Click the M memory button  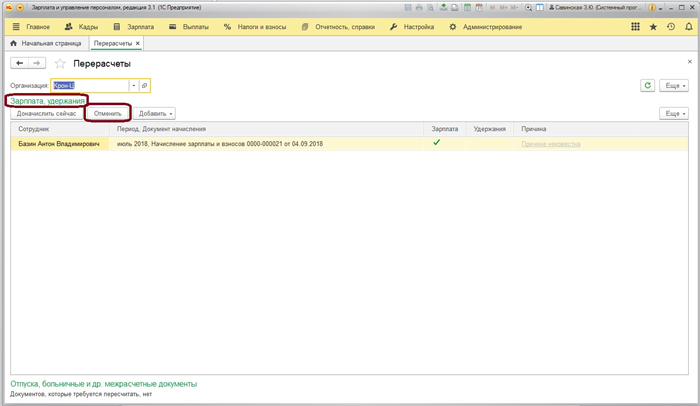click(492, 8)
